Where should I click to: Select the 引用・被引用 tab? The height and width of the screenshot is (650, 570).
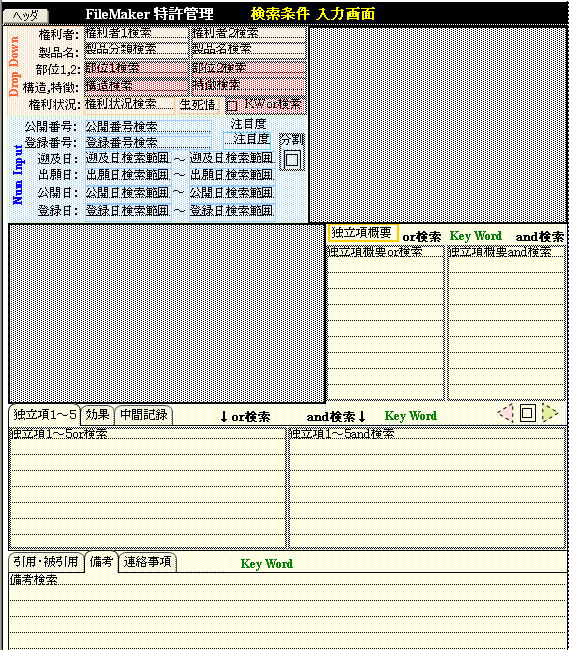point(46,562)
